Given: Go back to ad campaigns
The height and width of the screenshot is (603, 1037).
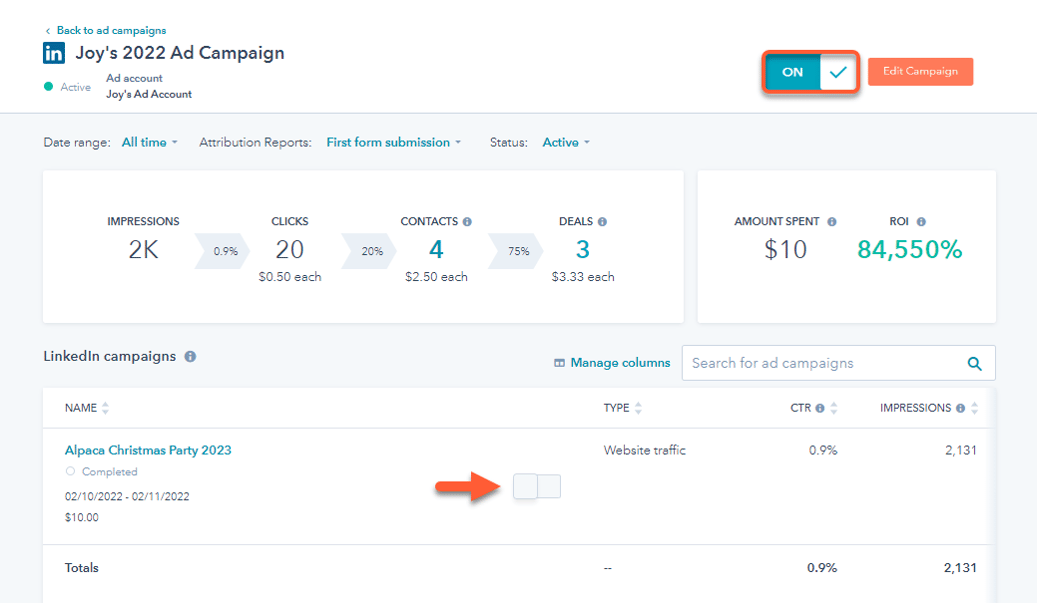Looking at the screenshot, I should click(x=110, y=31).
